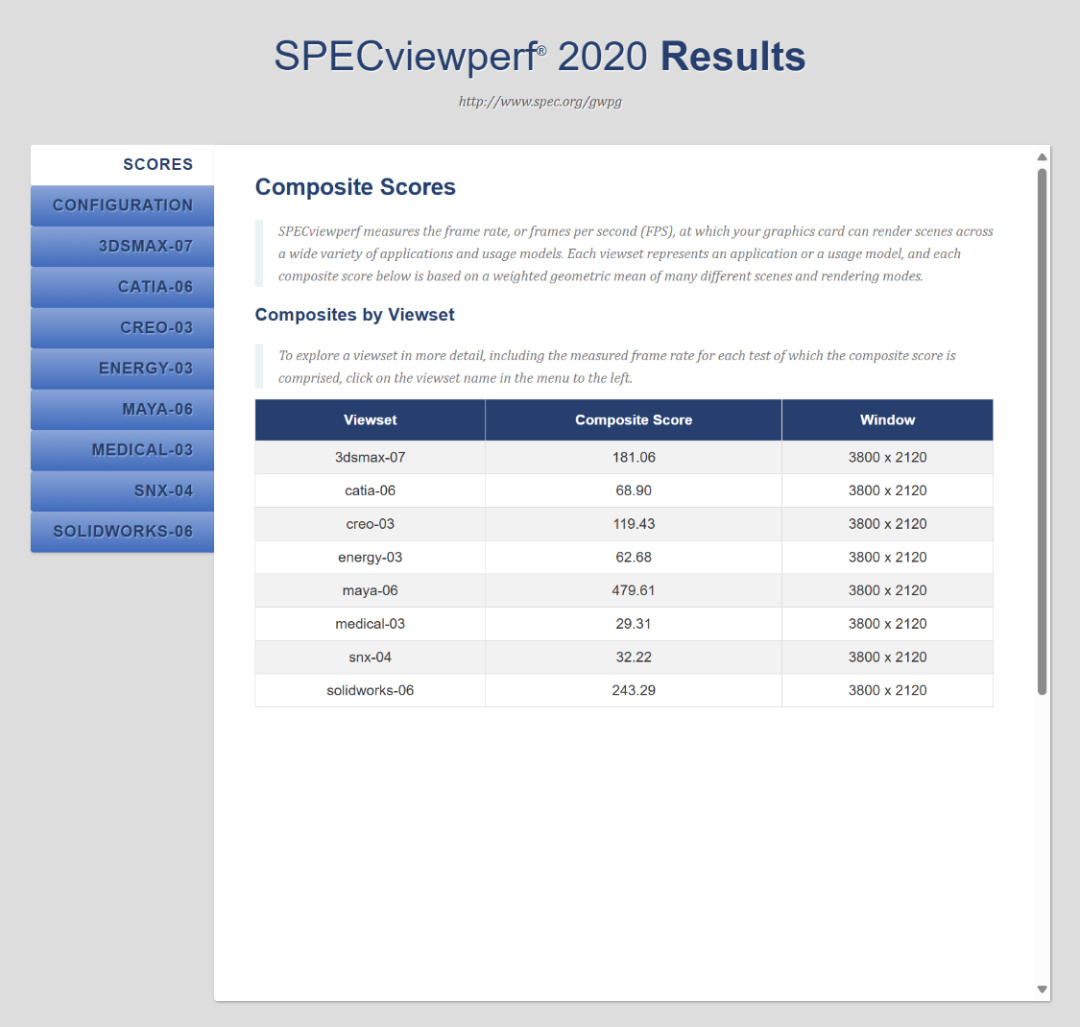The width and height of the screenshot is (1080, 1027).
Task: Click the scrollbar down arrow
Action: 1041,989
